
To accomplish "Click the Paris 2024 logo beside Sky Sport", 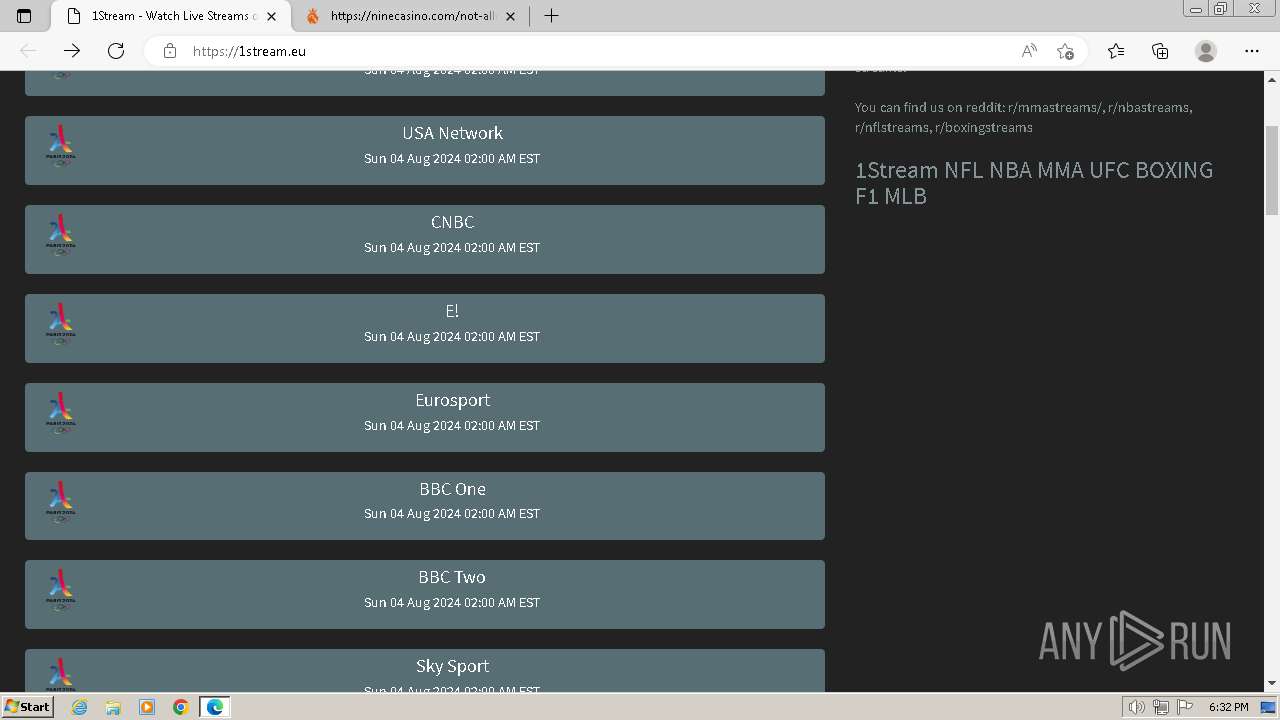I will tap(61, 675).
